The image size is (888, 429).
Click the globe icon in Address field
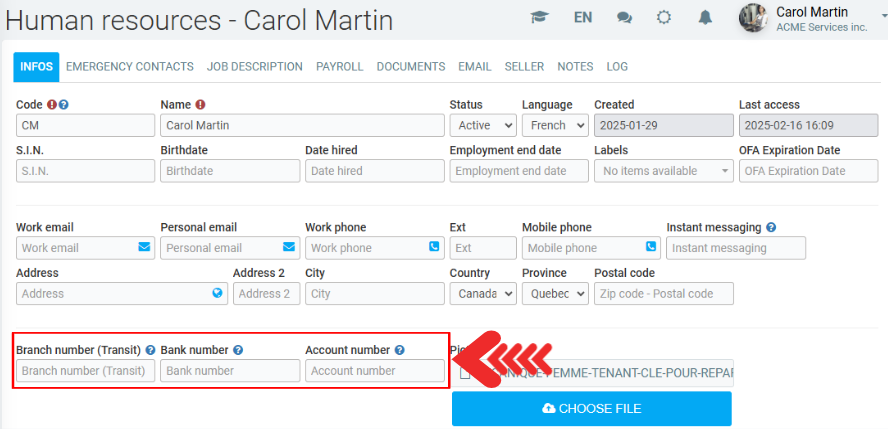tap(217, 293)
